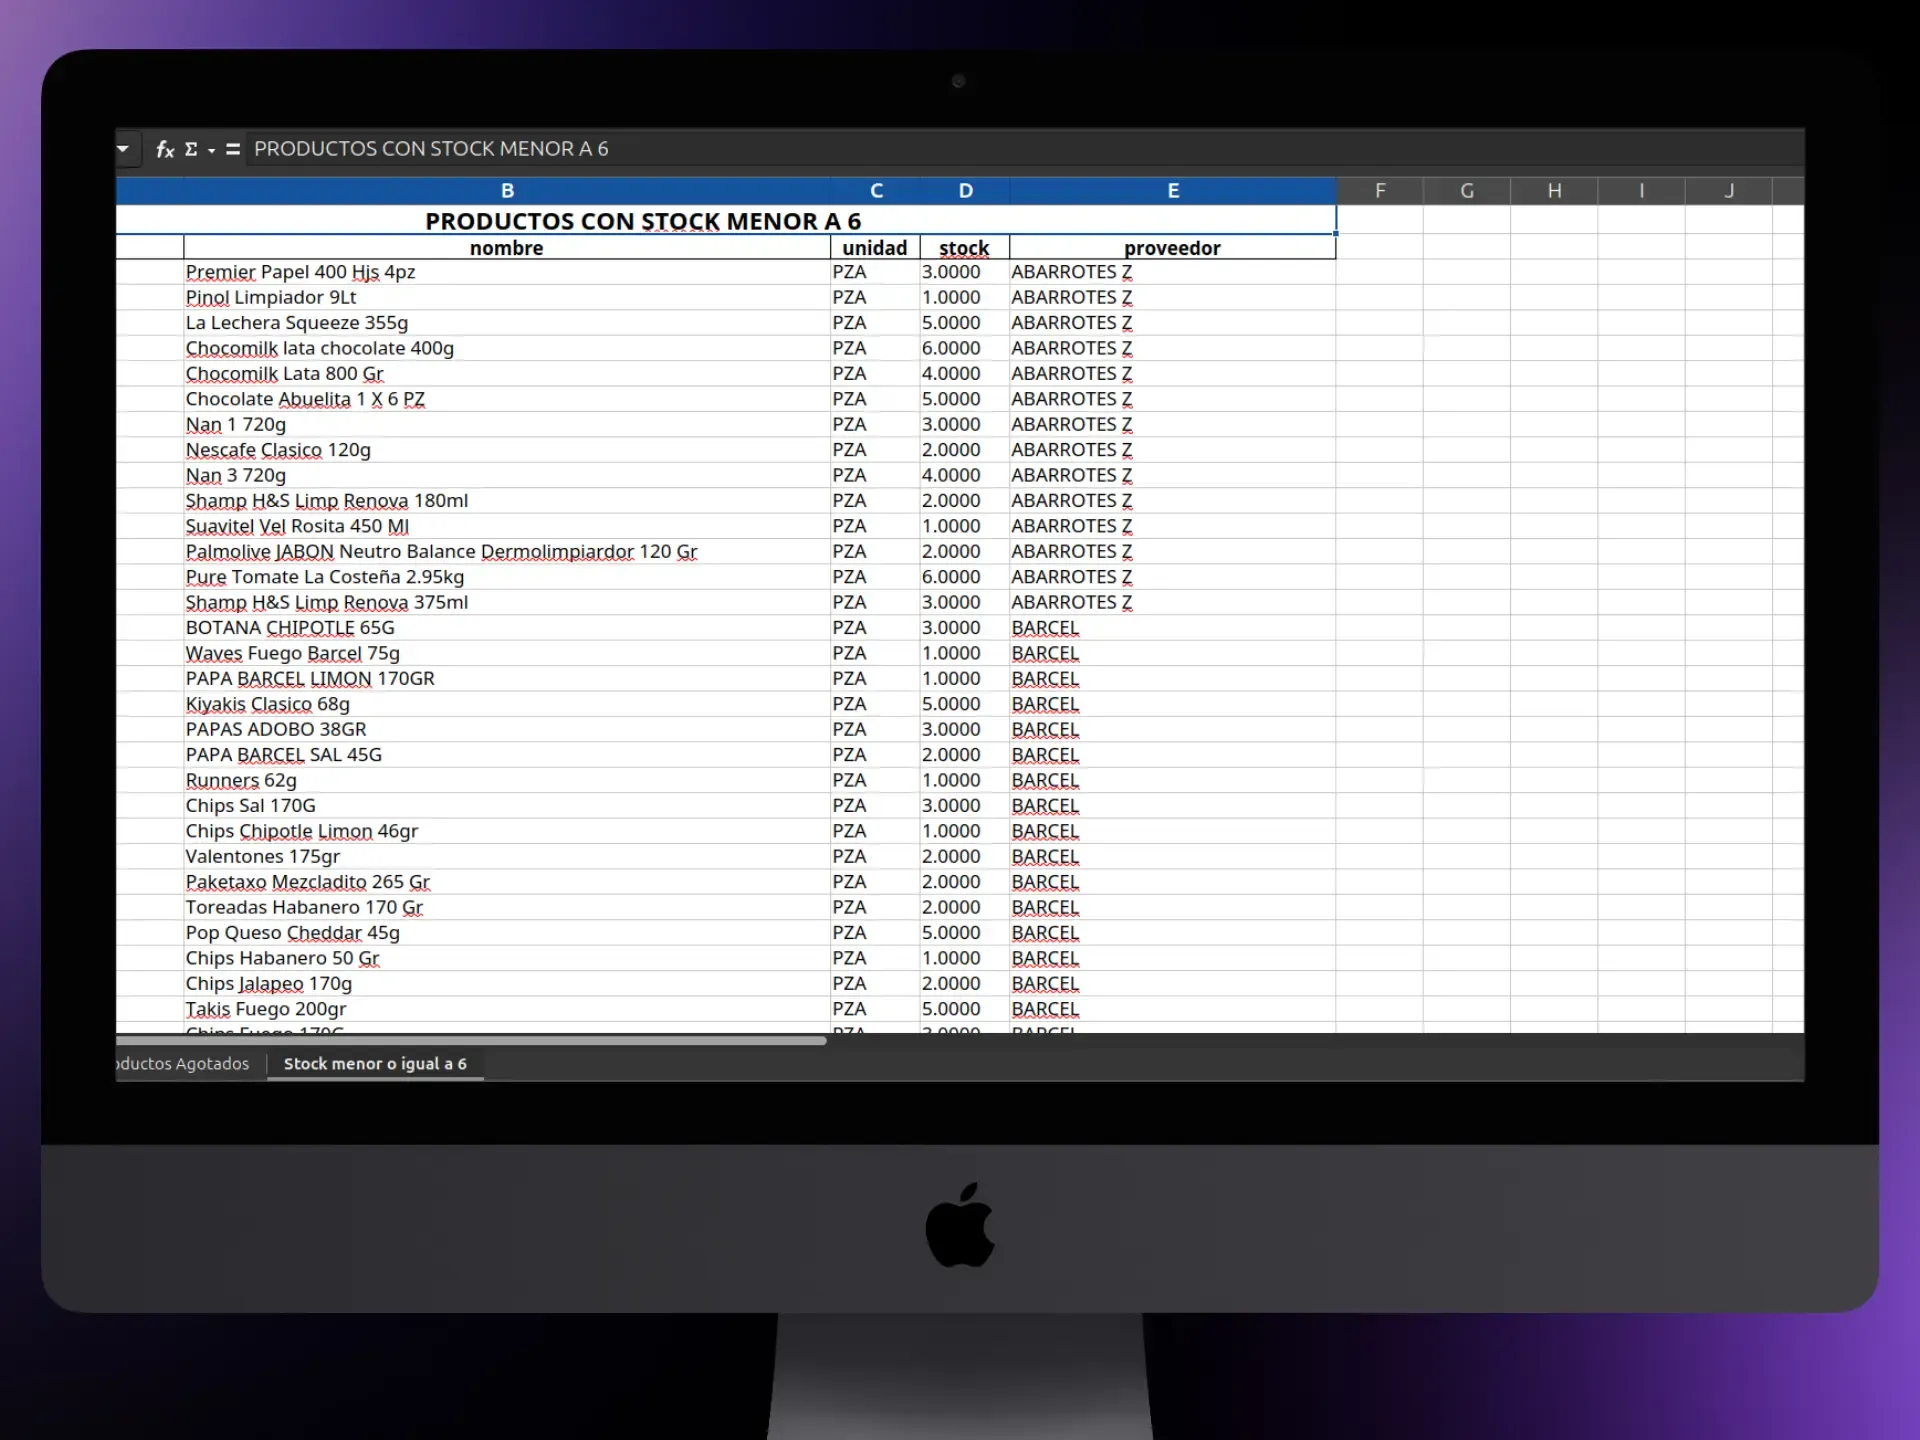Select the Premier Papel 400 Hjs 4pz cell
This screenshot has height=1440, width=1920.
pos(507,272)
